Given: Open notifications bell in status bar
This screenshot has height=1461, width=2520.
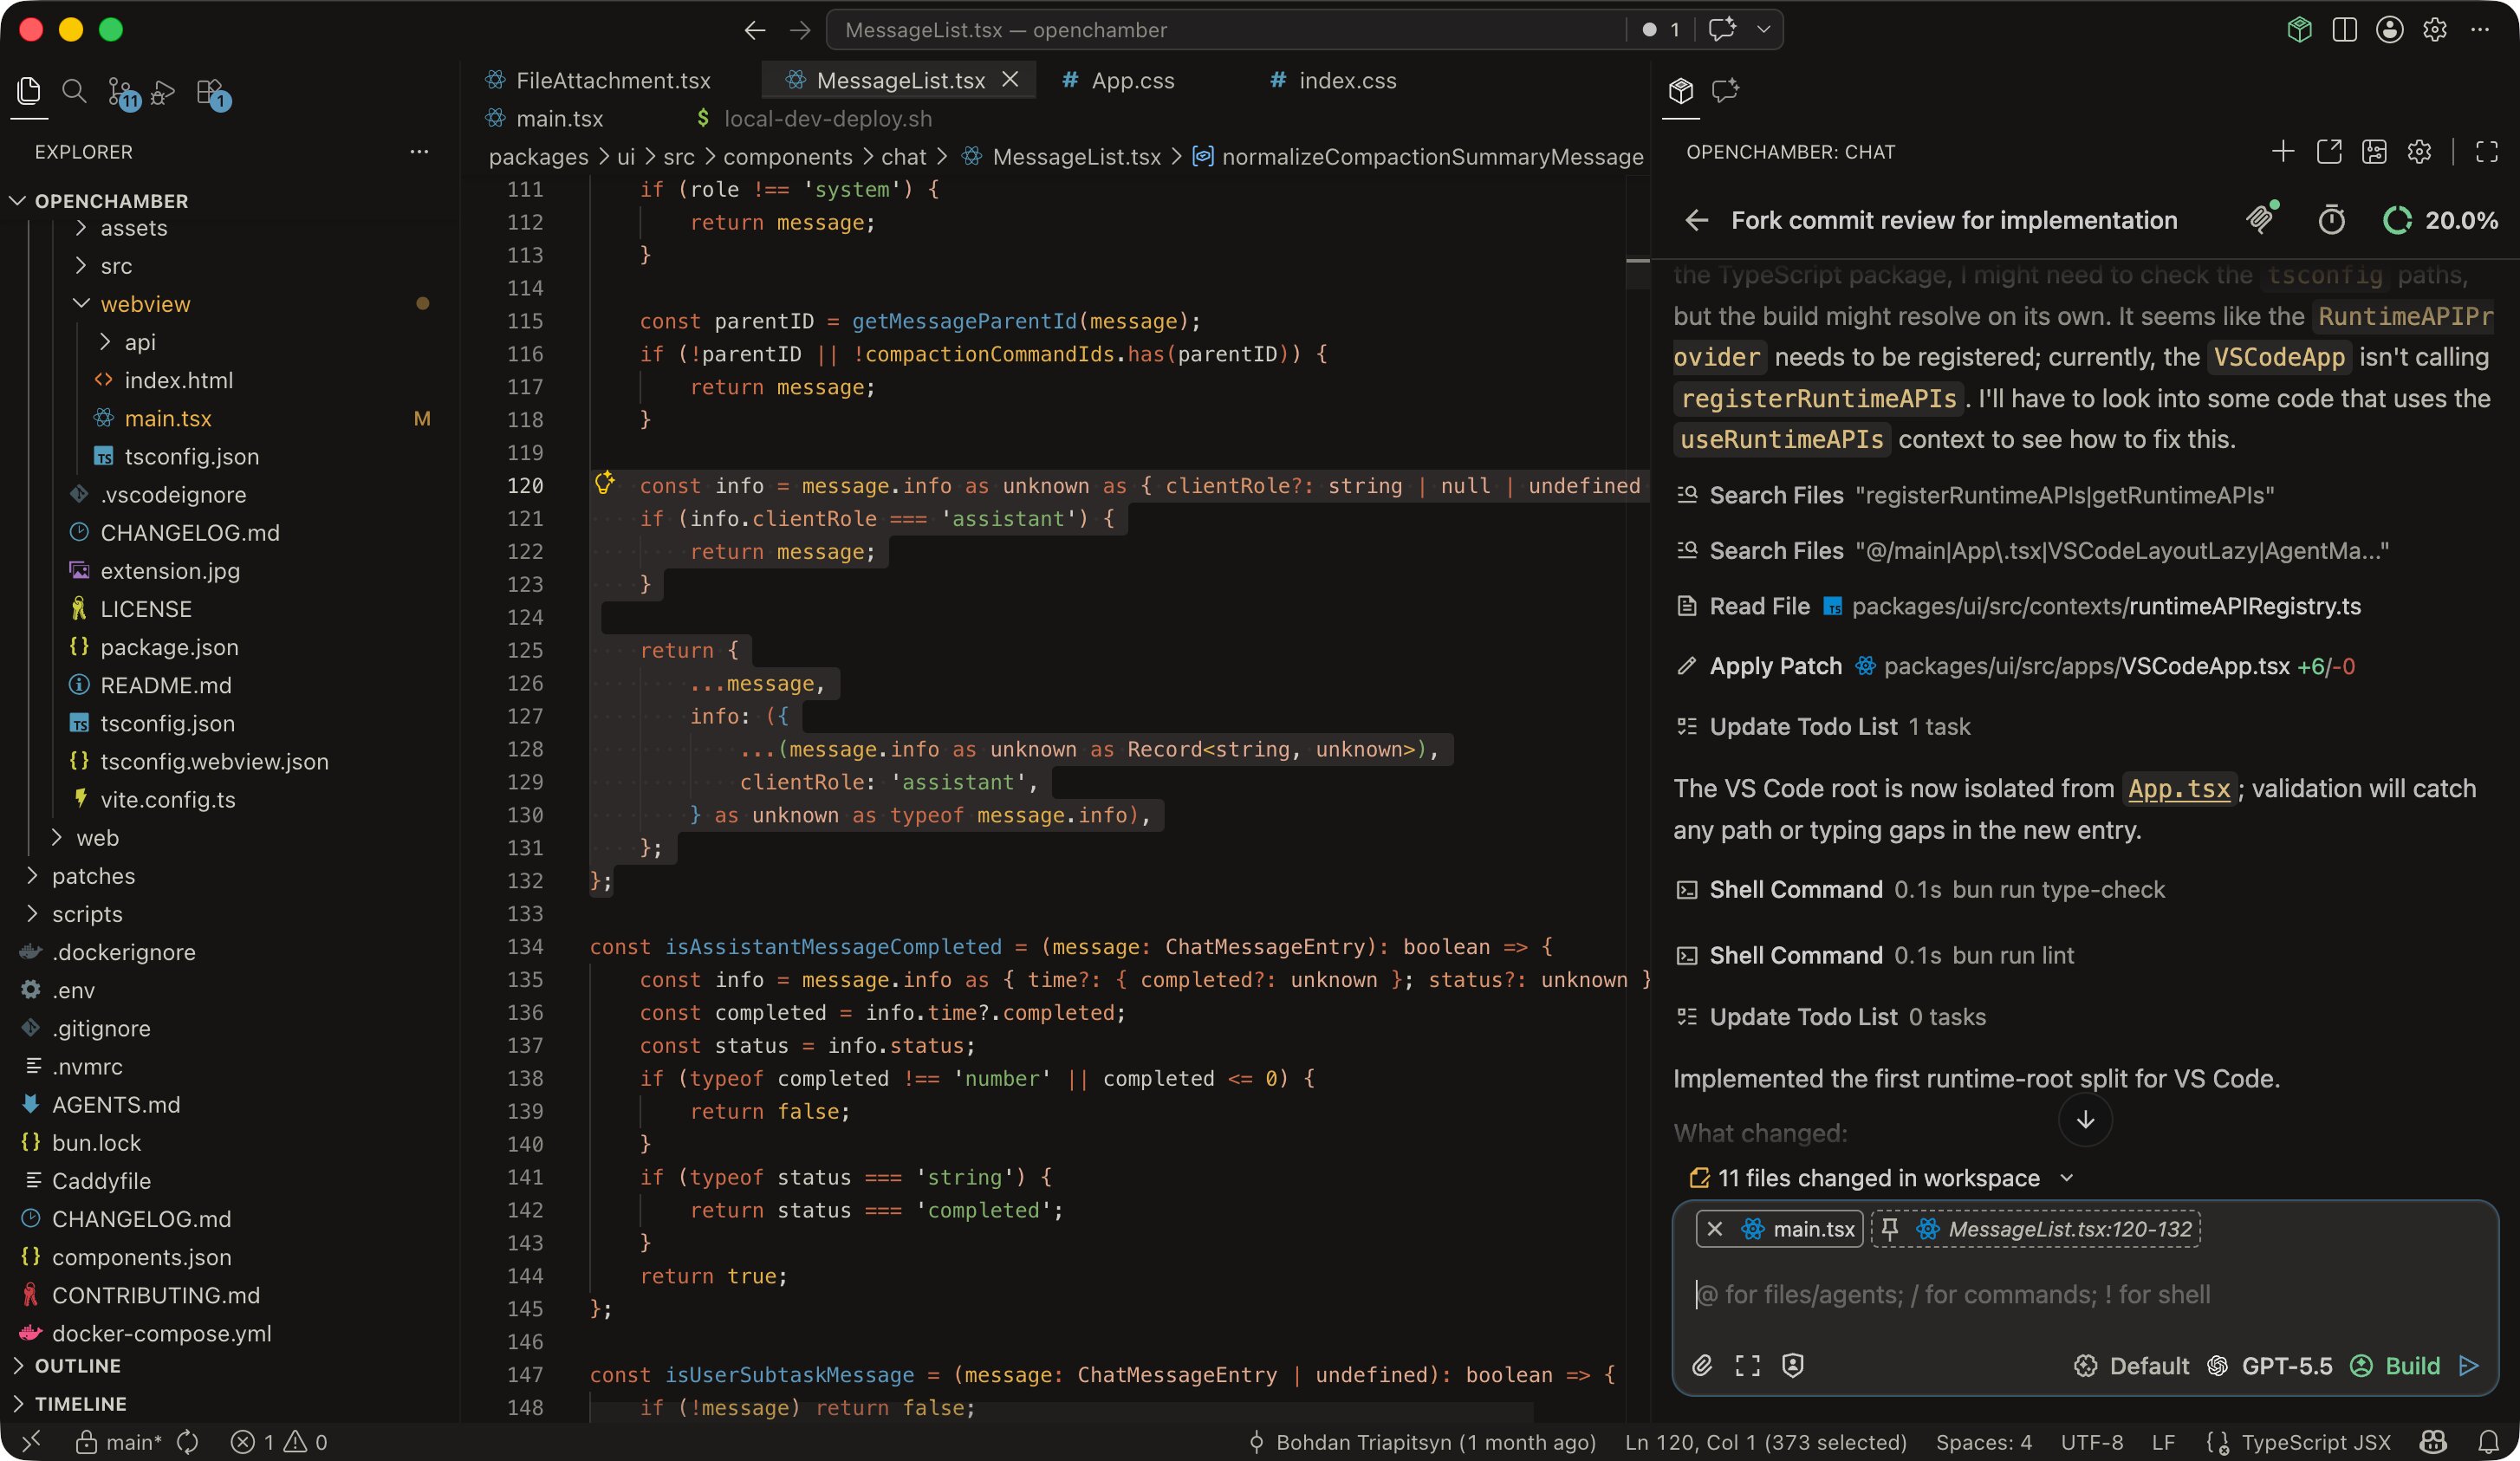Looking at the screenshot, I should click(2489, 1441).
